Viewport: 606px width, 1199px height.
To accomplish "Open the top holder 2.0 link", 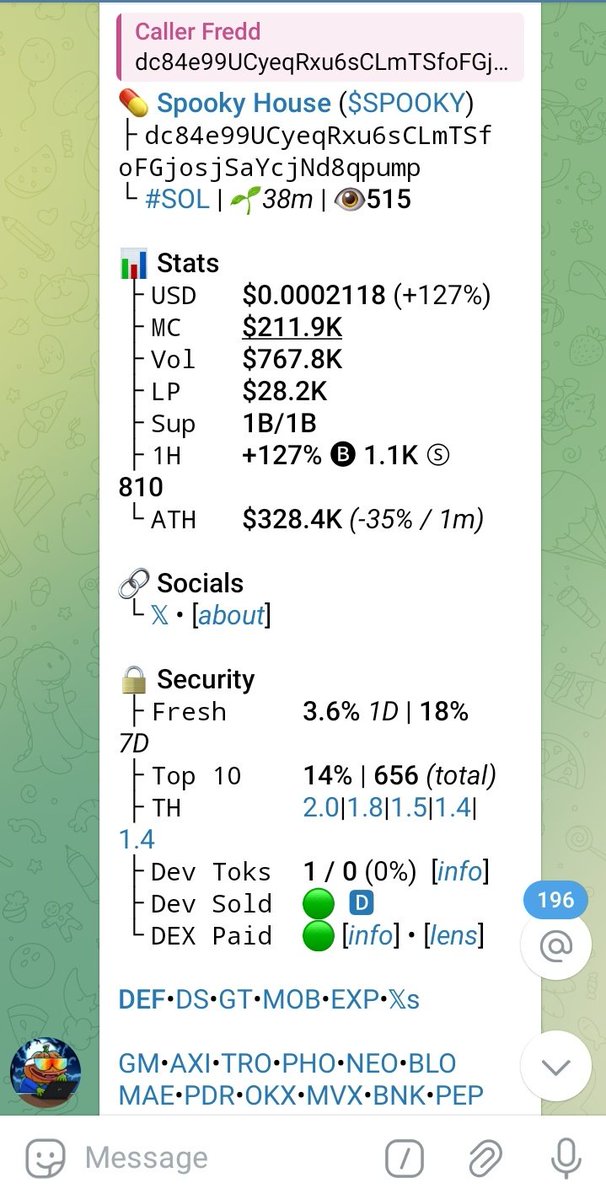I will click(x=320, y=808).
